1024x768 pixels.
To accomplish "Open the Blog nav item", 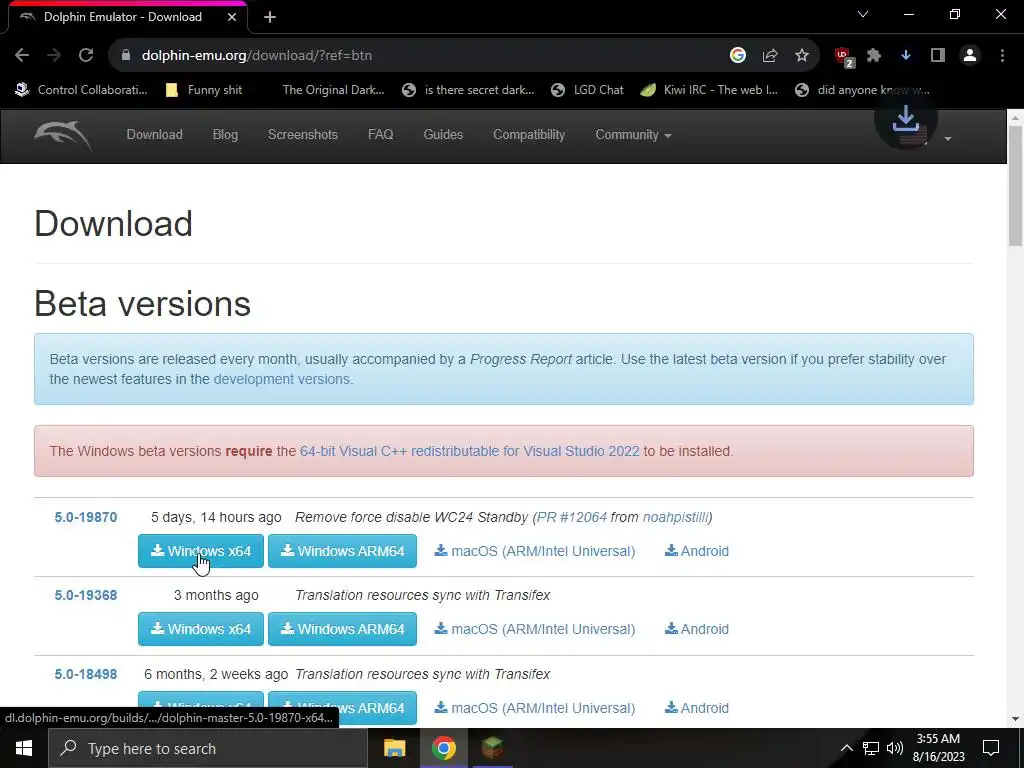I will tap(225, 135).
